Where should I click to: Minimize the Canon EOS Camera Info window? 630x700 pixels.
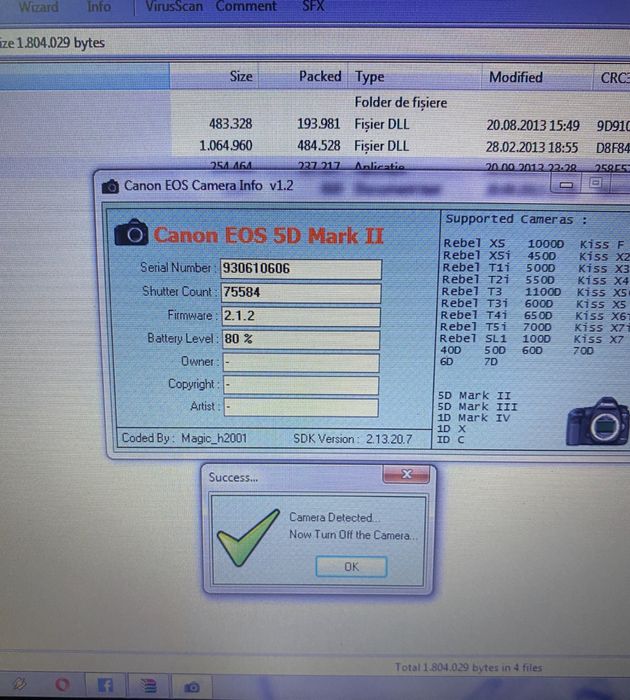pyautogui.click(x=566, y=184)
